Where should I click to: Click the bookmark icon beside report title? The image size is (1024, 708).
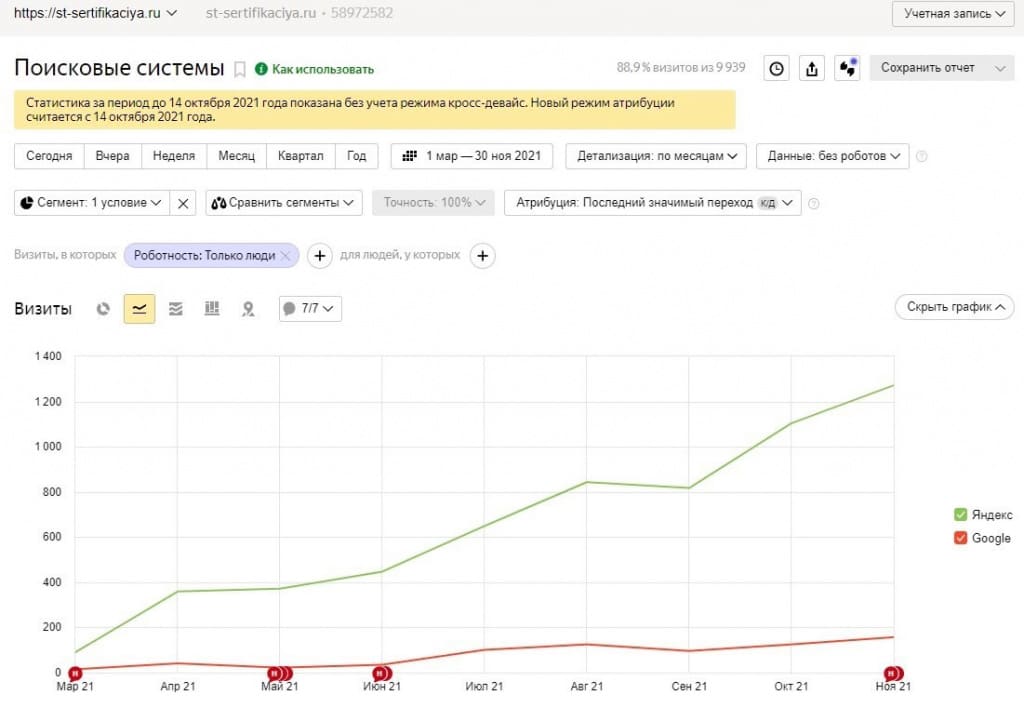240,69
